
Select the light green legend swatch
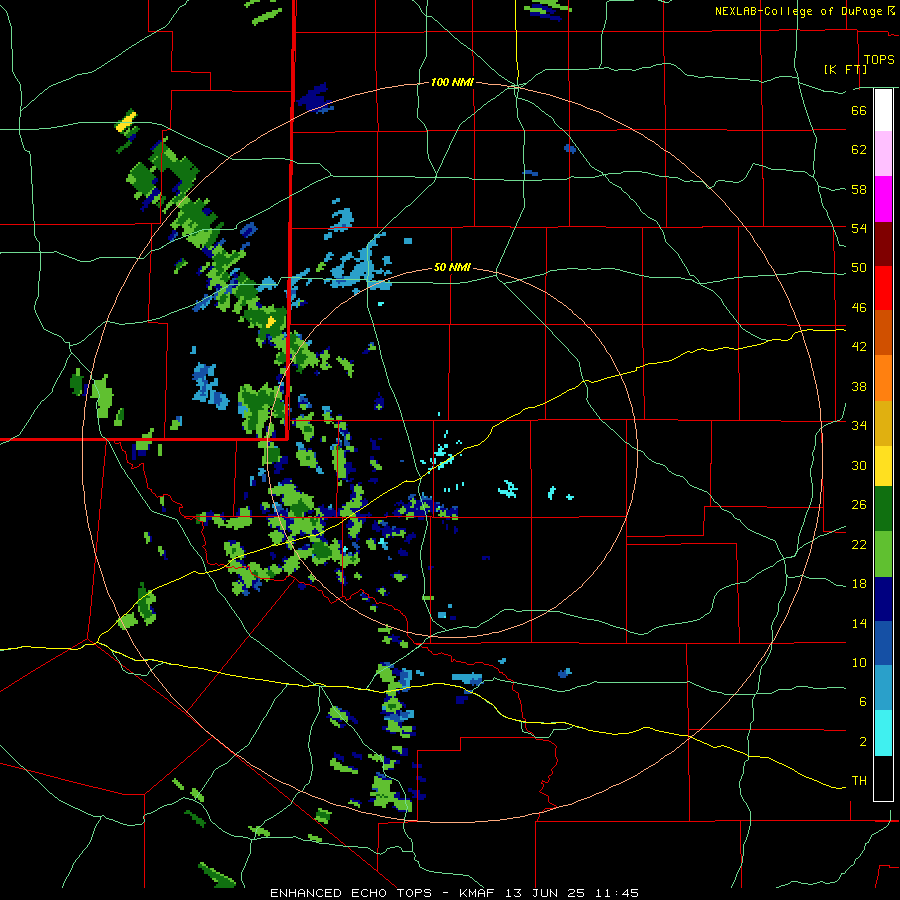(883, 554)
